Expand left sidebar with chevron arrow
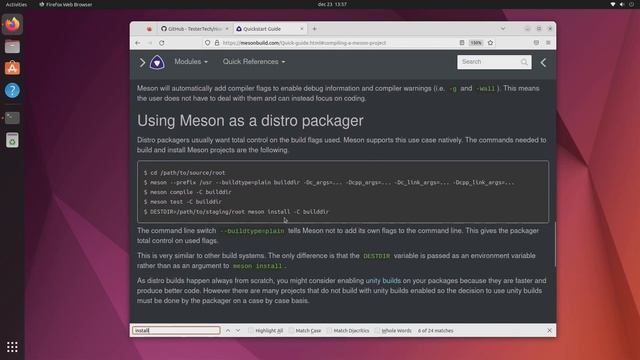Viewport: 640px width, 360px height. point(142,62)
